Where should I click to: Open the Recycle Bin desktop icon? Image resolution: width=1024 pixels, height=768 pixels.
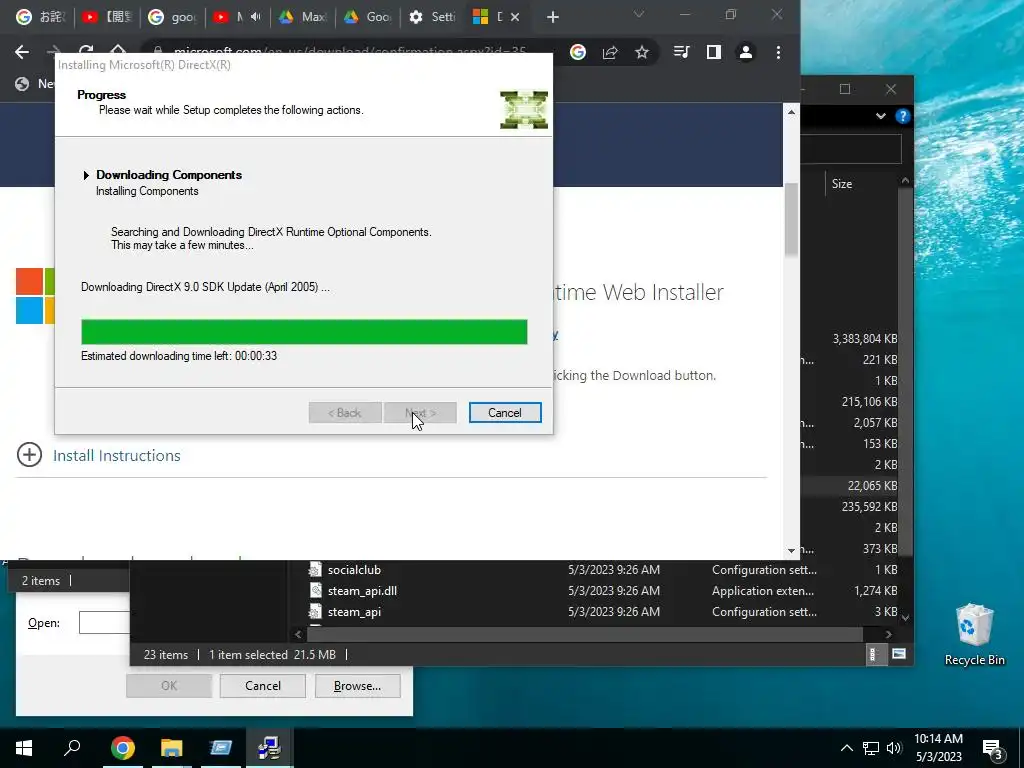pos(974,634)
